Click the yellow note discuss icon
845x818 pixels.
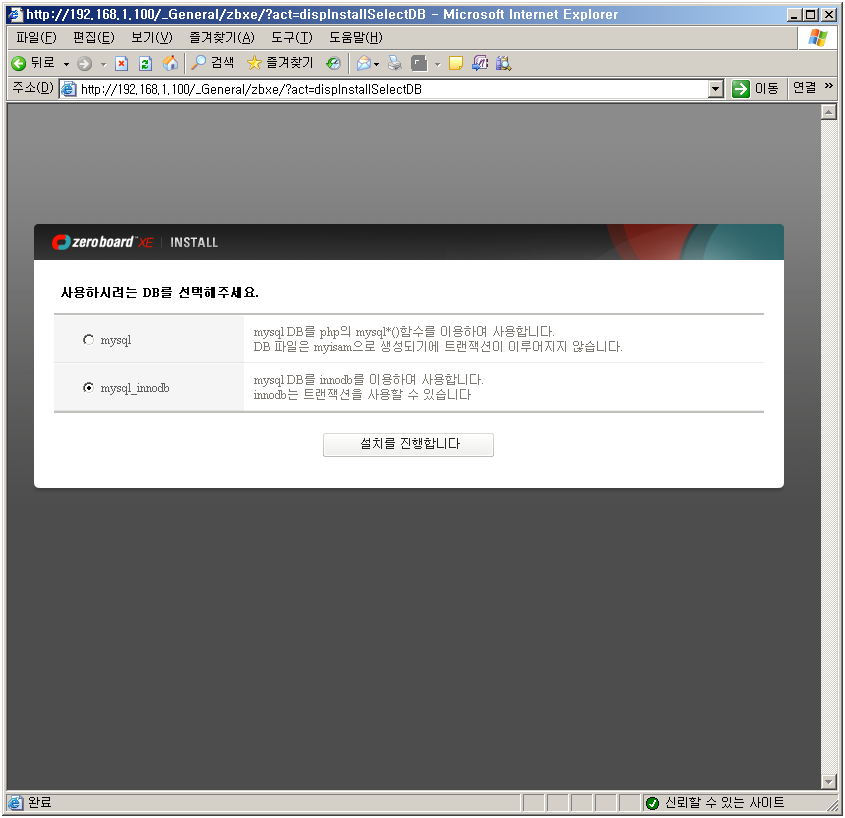tap(456, 64)
